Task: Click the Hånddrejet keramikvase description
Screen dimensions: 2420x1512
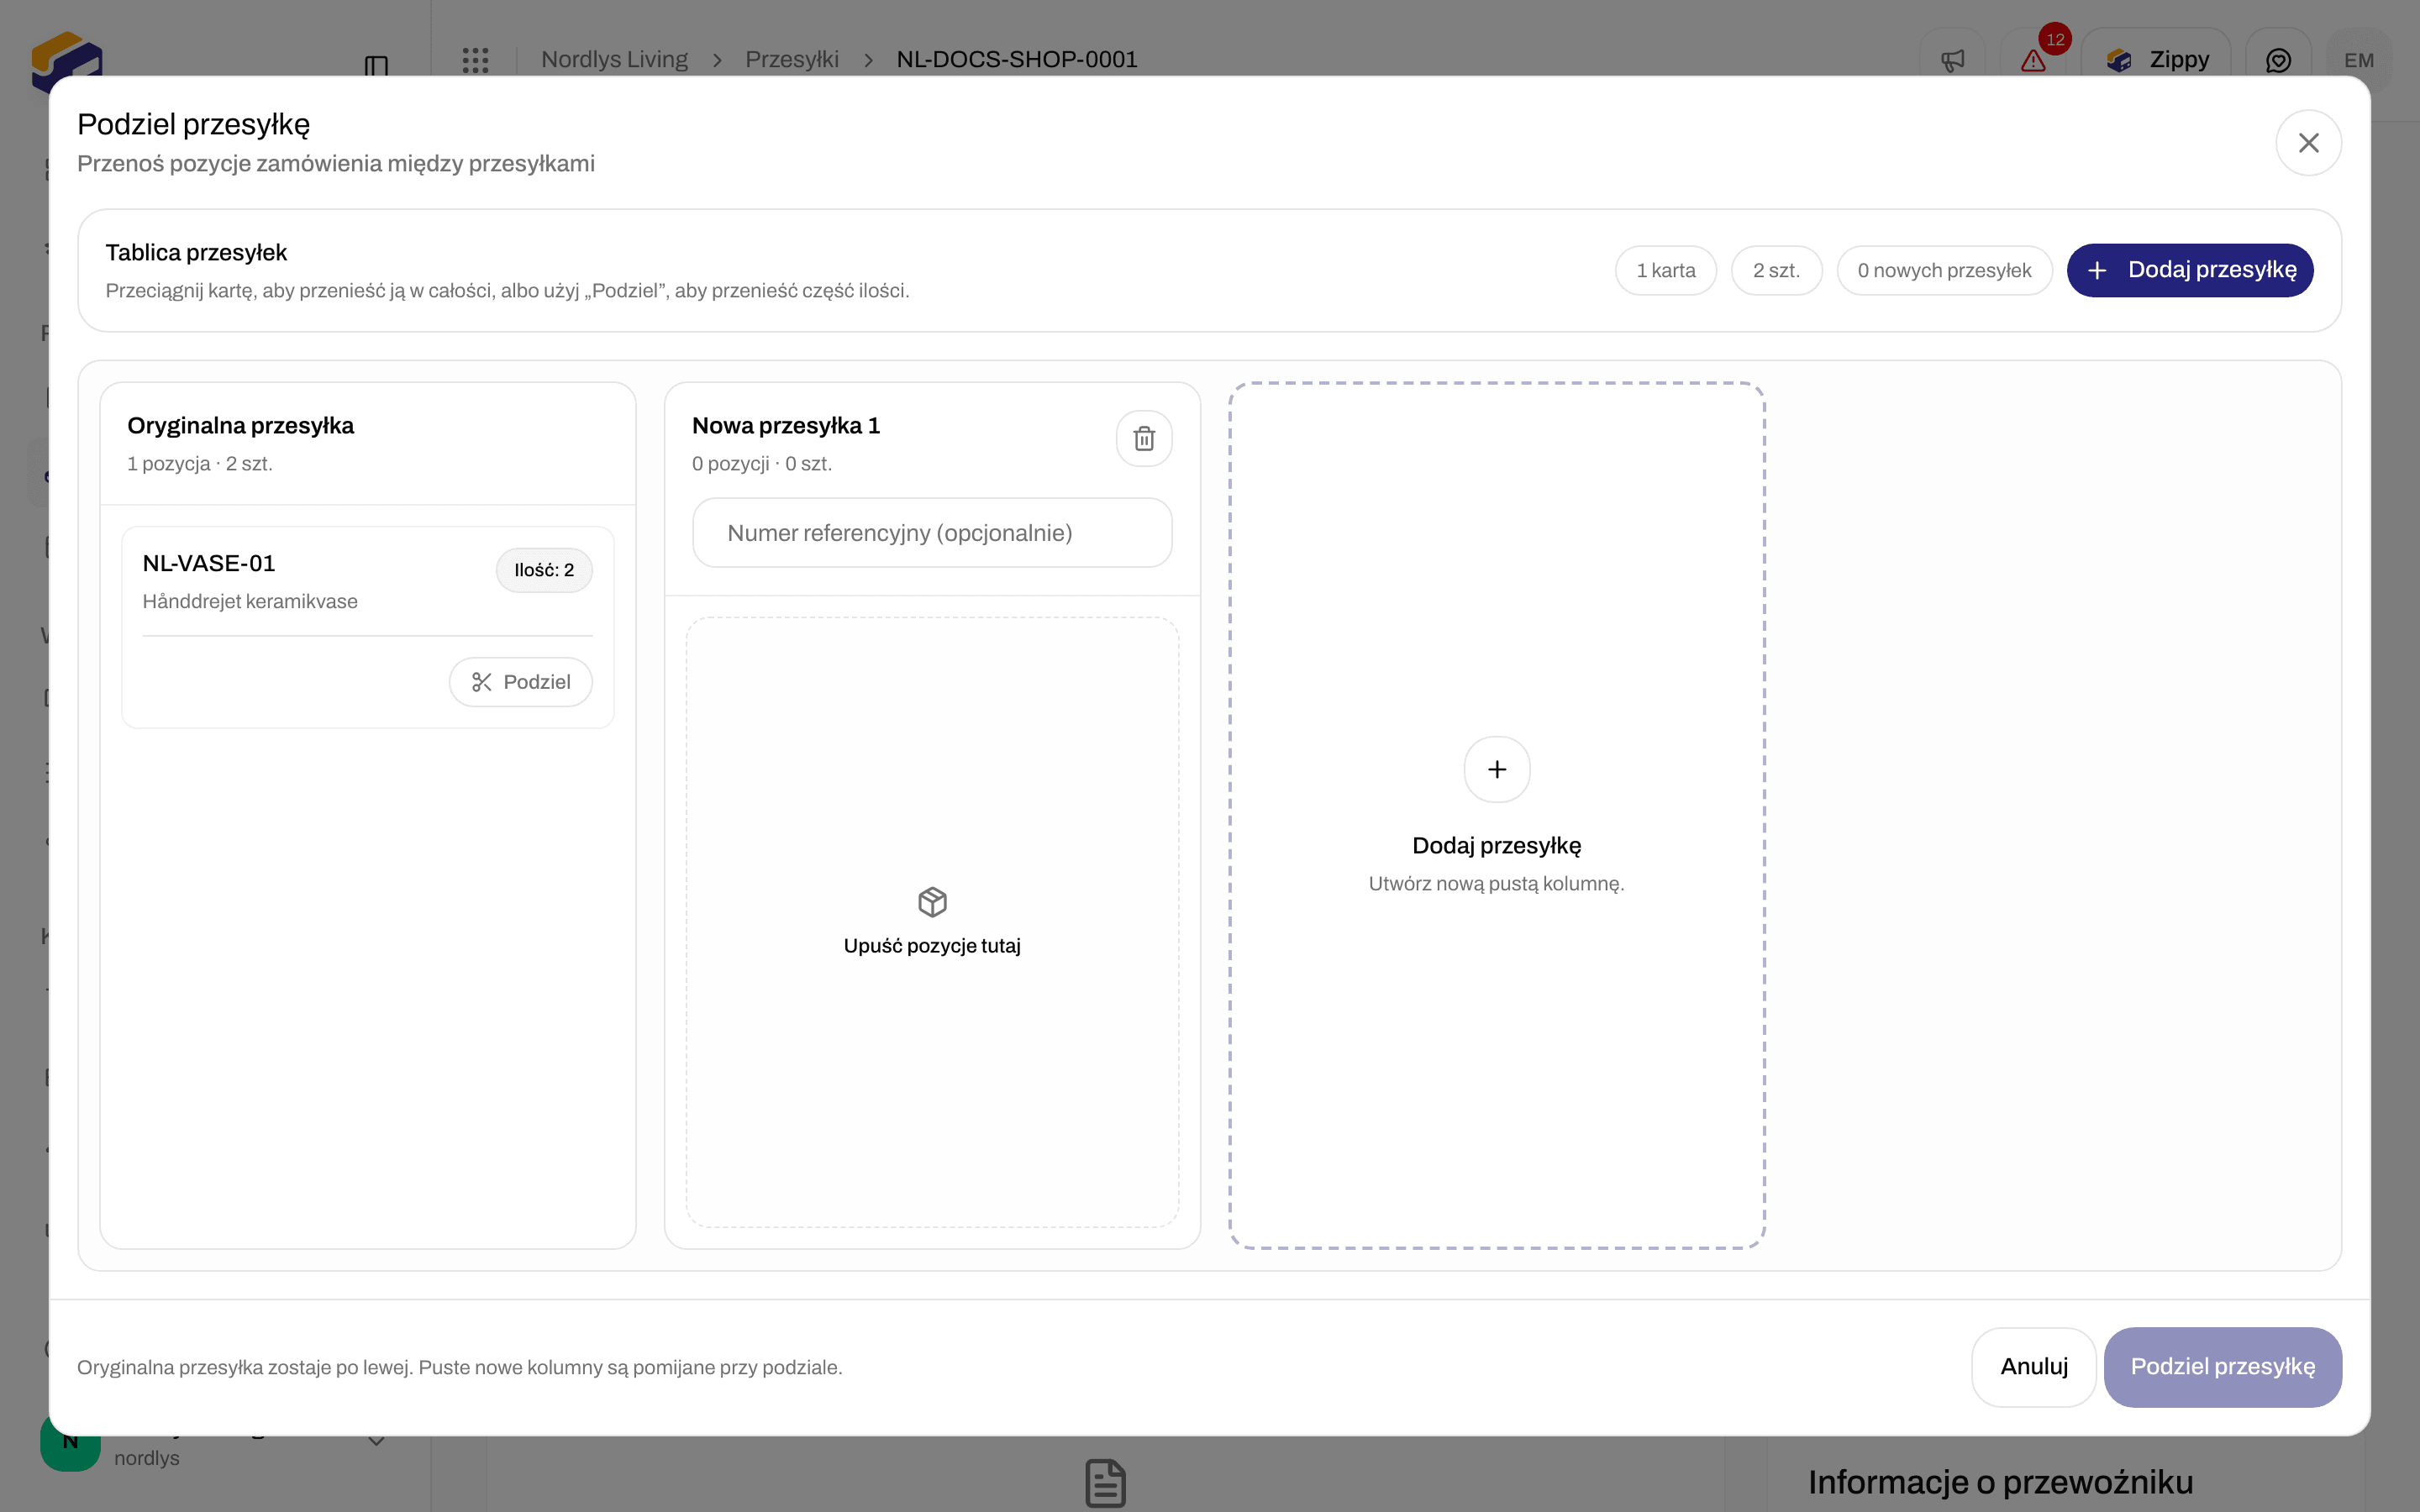Action: 250,601
